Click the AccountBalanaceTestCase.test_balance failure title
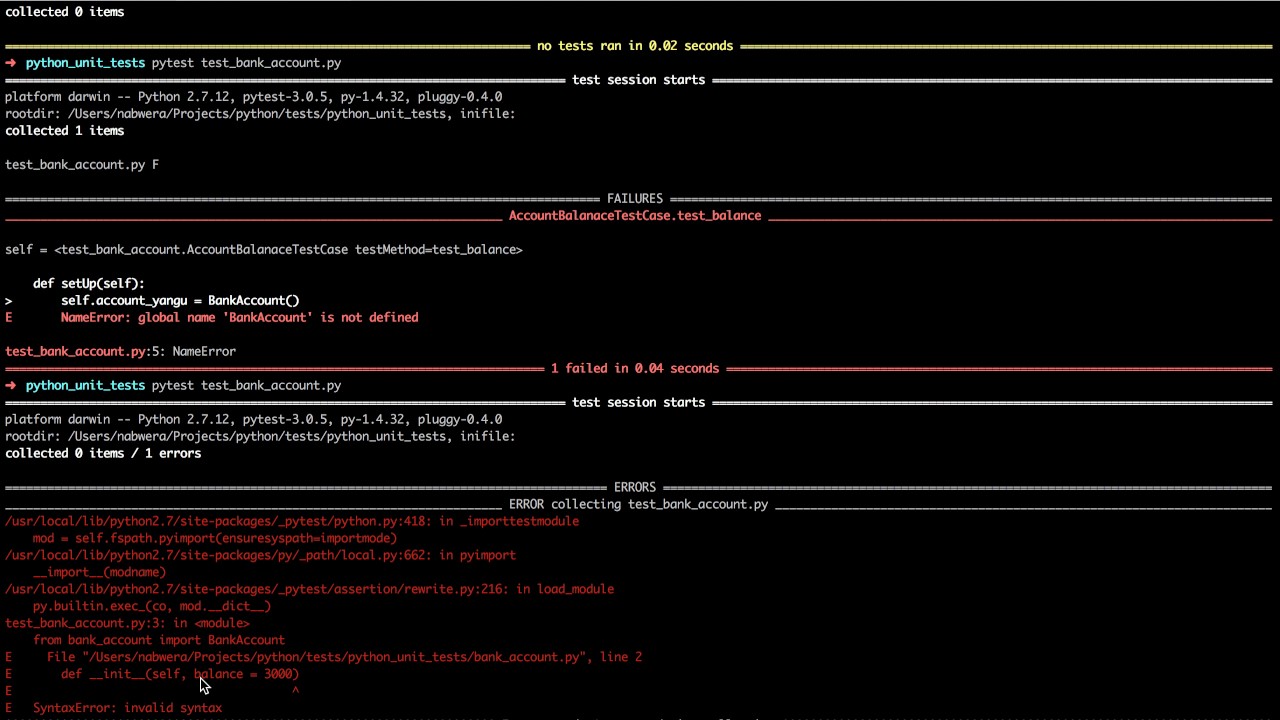 (634, 216)
